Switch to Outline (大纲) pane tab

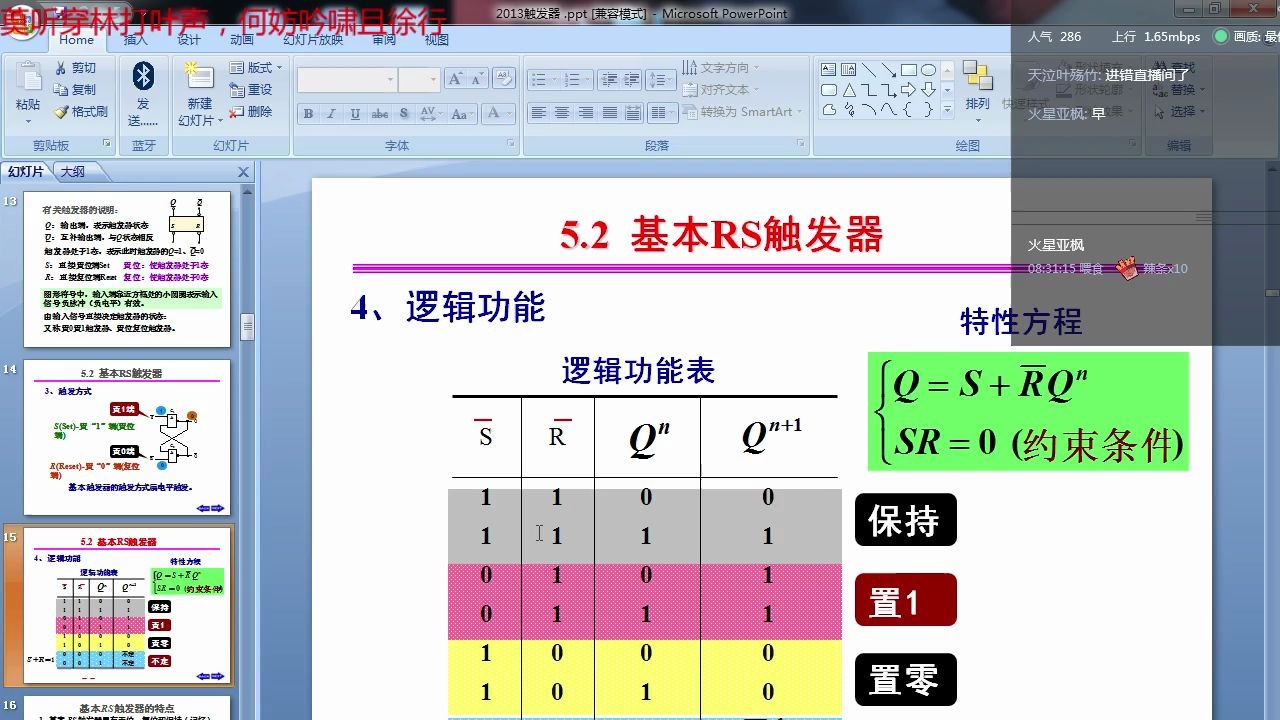[x=72, y=171]
